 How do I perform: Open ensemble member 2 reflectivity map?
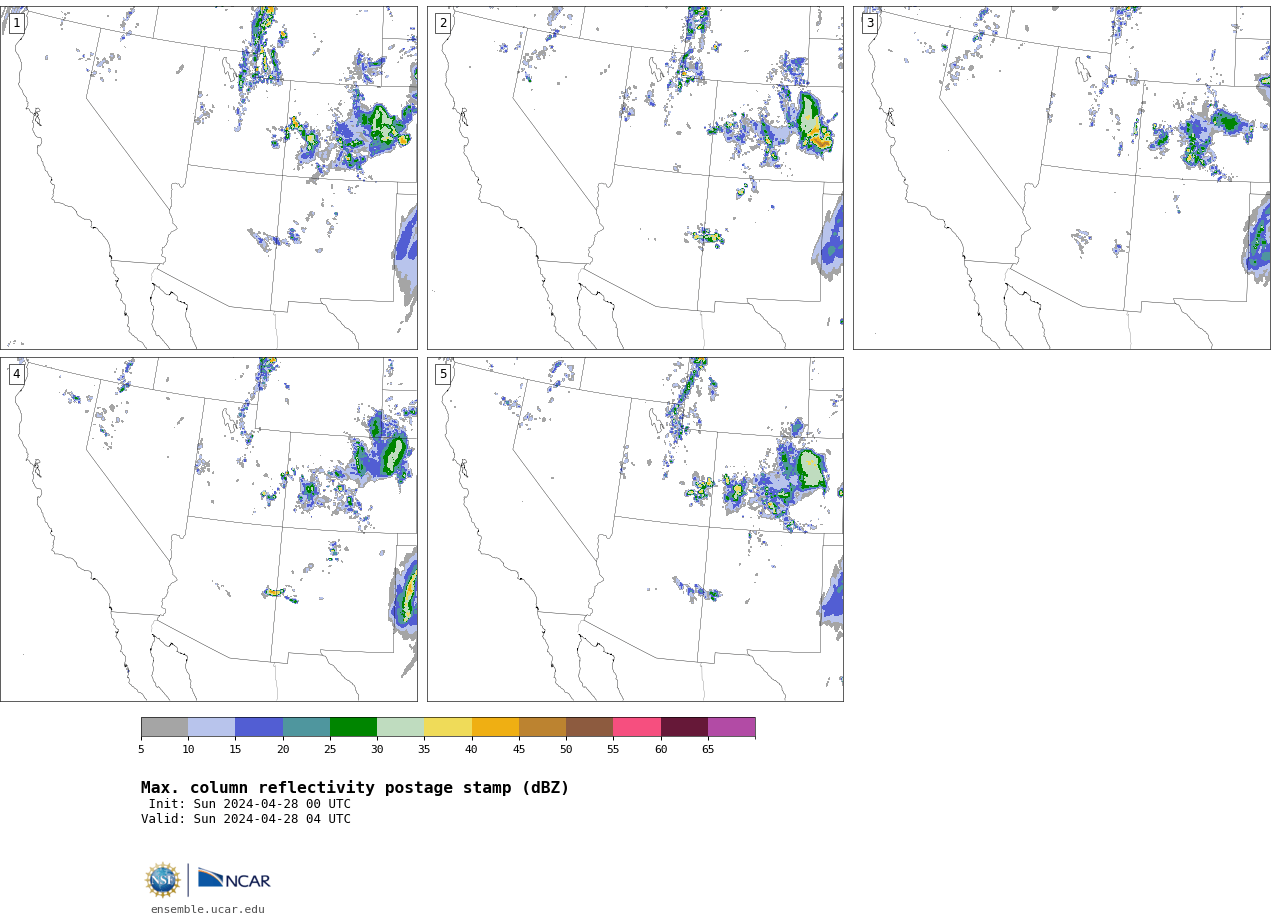point(635,178)
